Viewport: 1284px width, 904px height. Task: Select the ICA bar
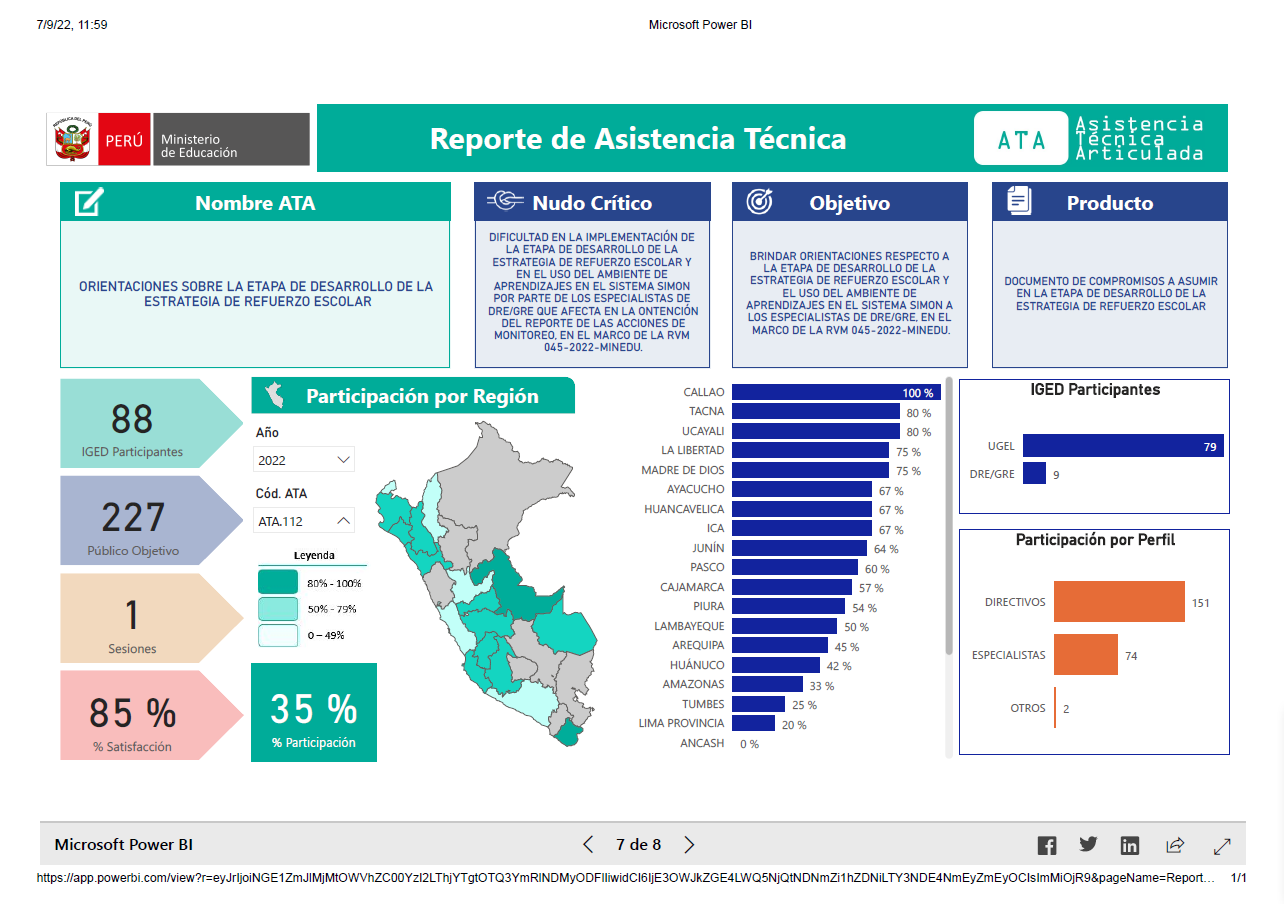pos(802,528)
